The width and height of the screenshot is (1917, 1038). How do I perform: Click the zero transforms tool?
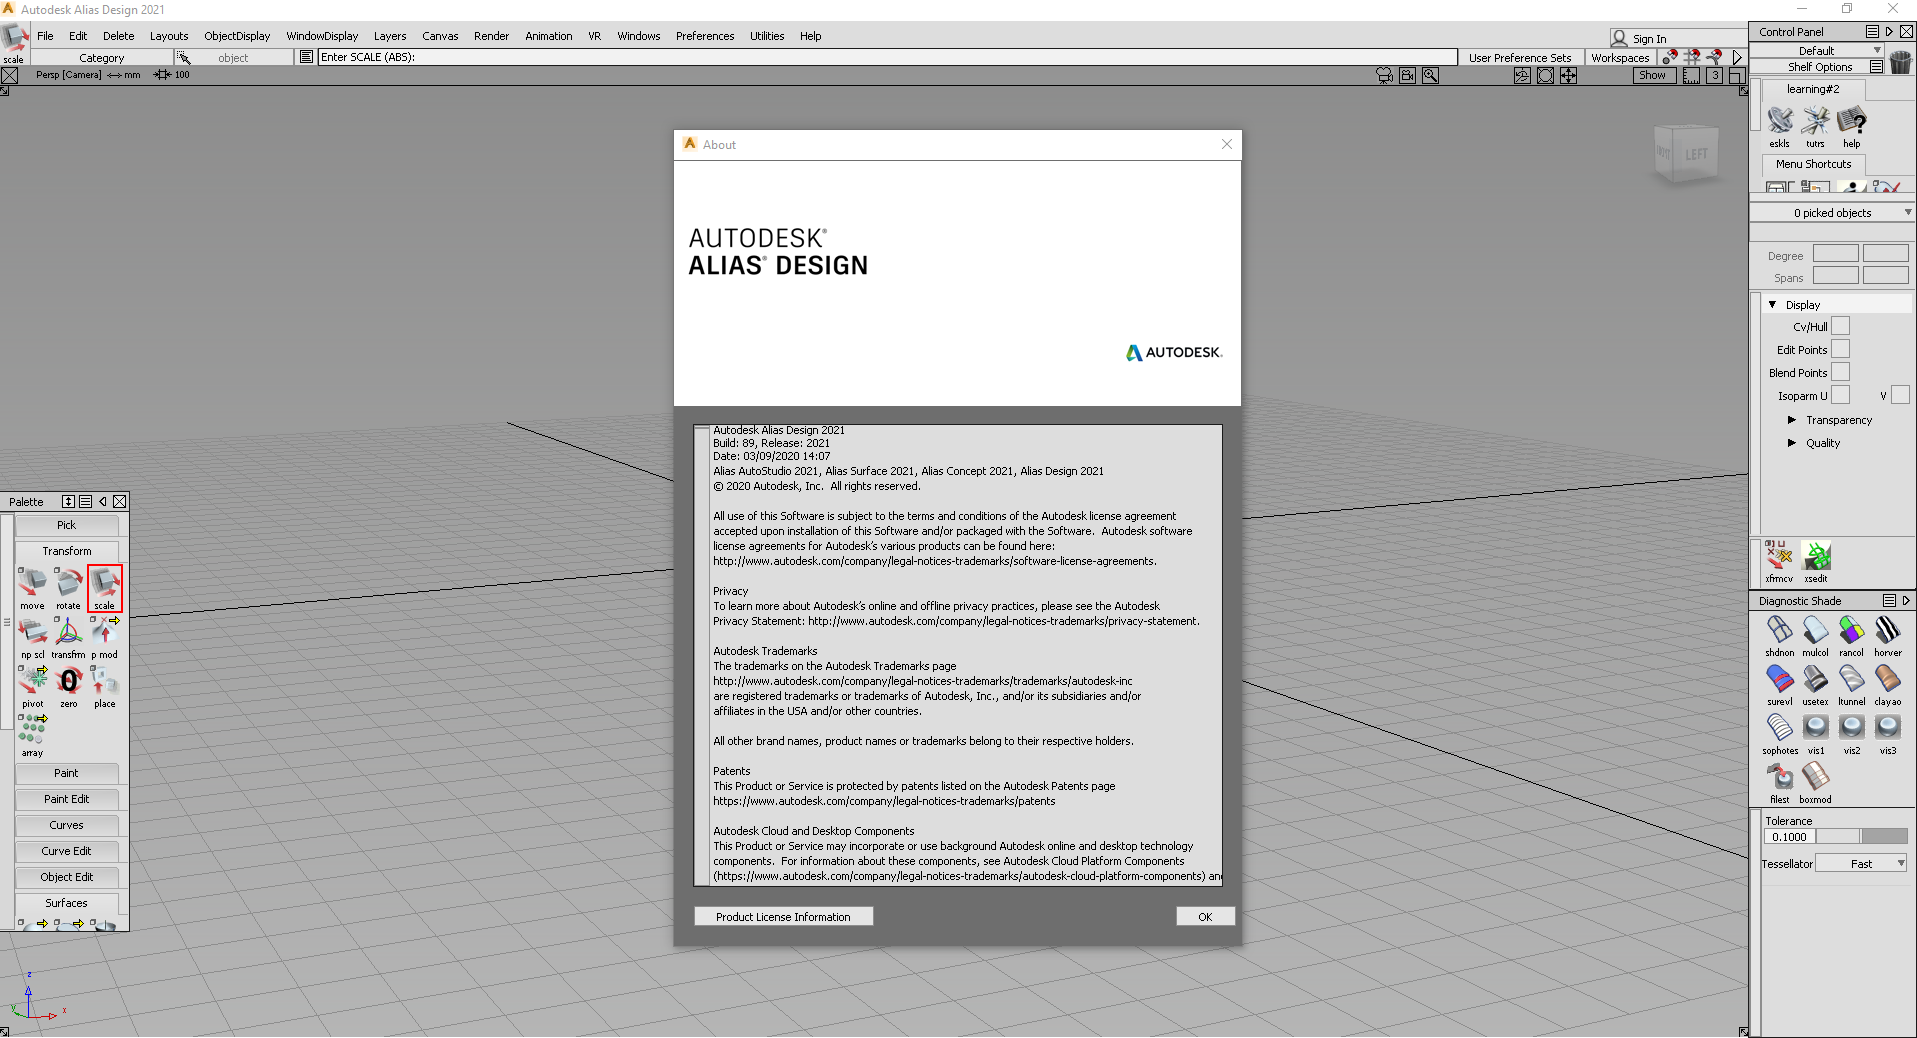pyautogui.click(x=68, y=685)
